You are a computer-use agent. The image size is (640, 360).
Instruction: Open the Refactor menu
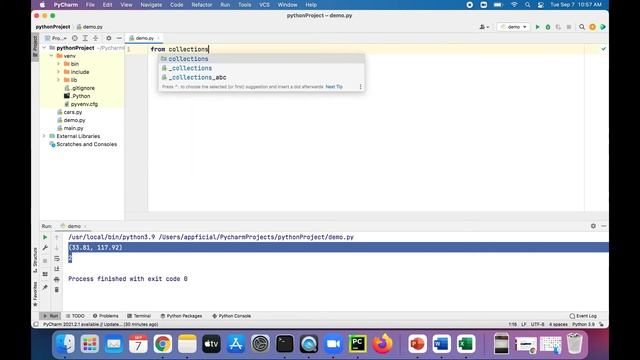202,5
